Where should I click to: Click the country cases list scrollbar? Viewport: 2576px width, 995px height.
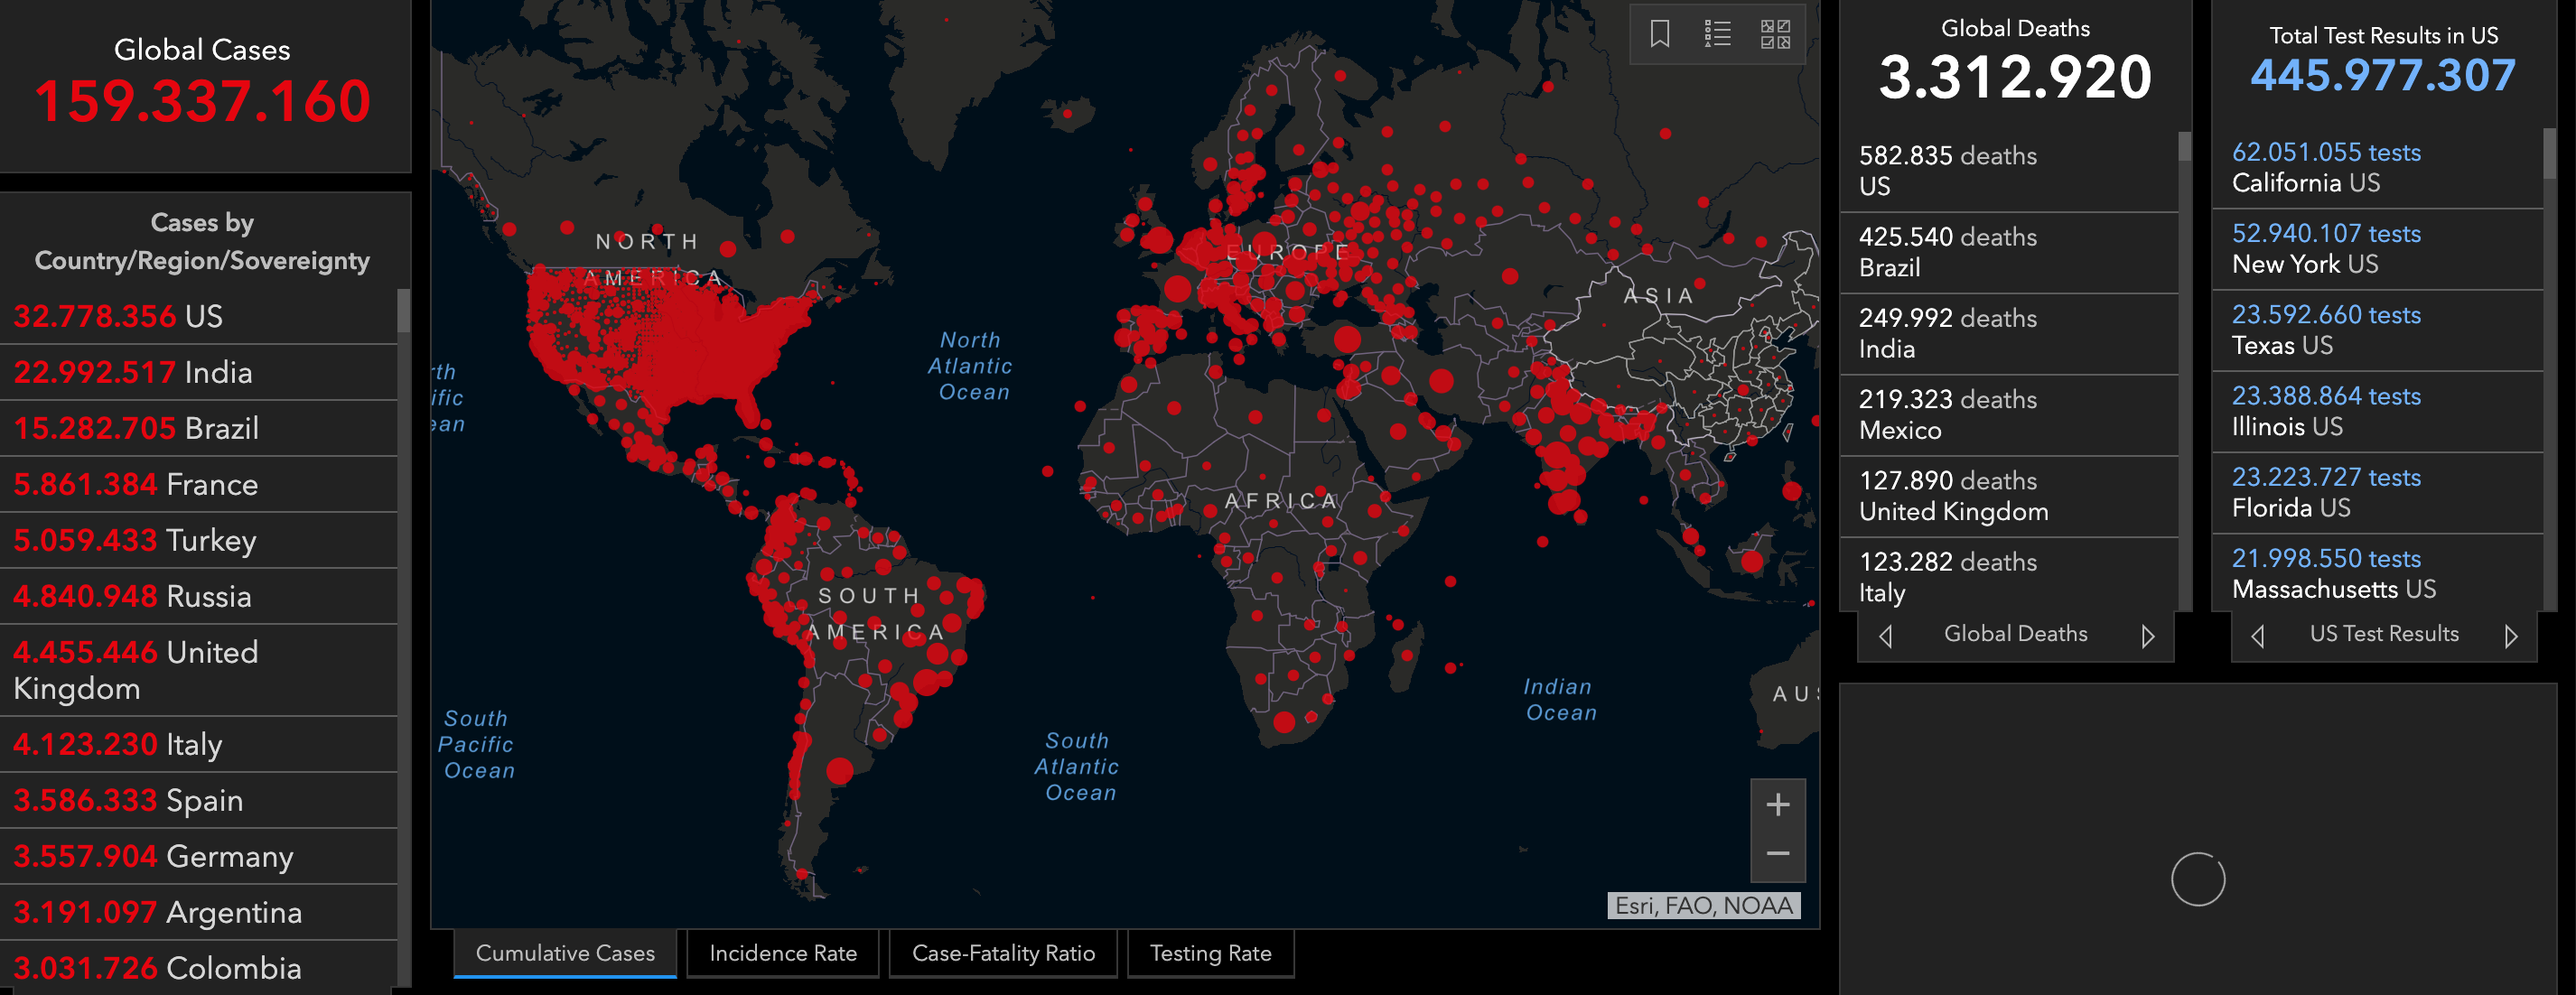(403, 311)
